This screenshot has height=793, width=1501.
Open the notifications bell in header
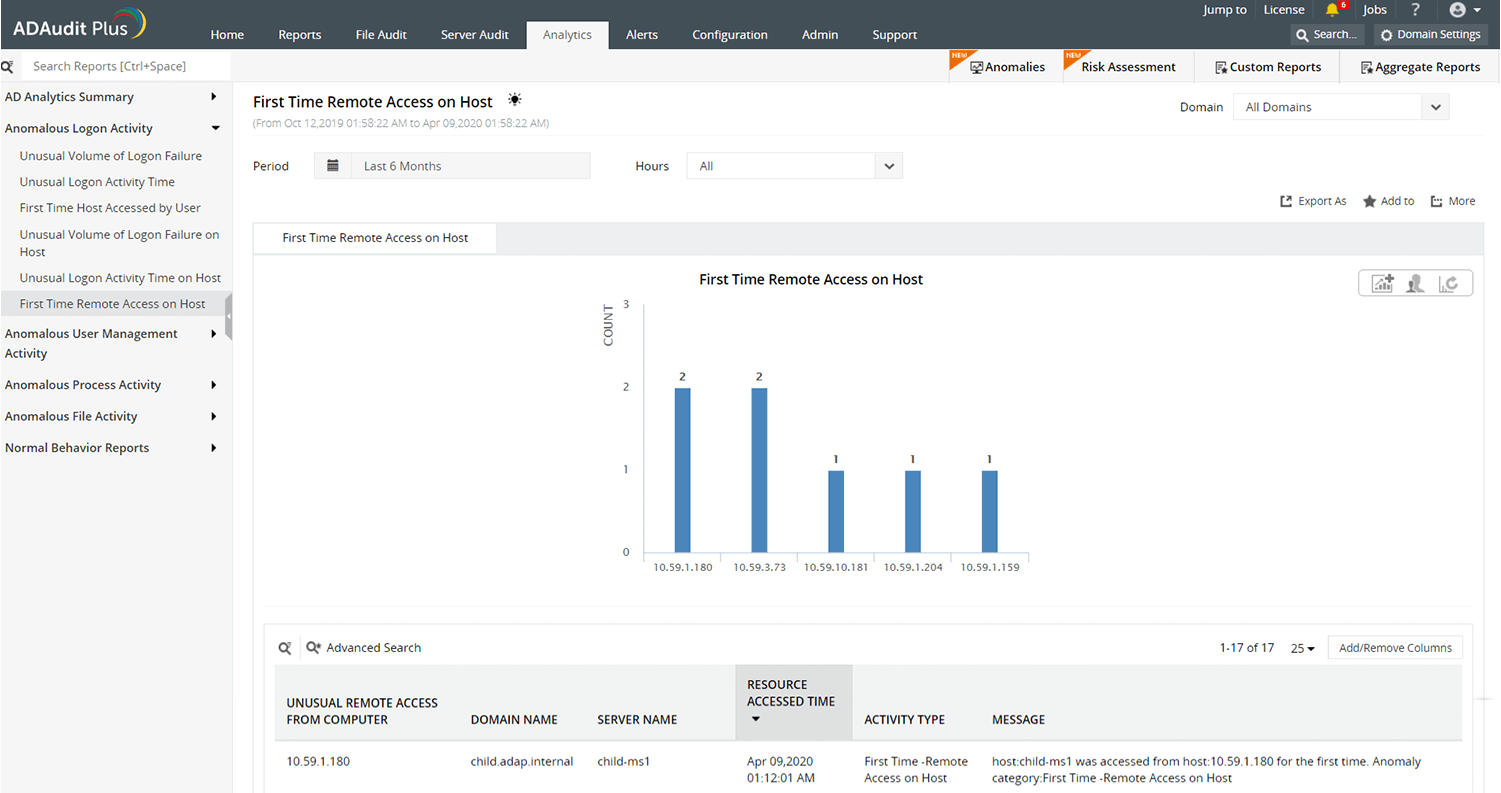click(x=1334, y=9)
